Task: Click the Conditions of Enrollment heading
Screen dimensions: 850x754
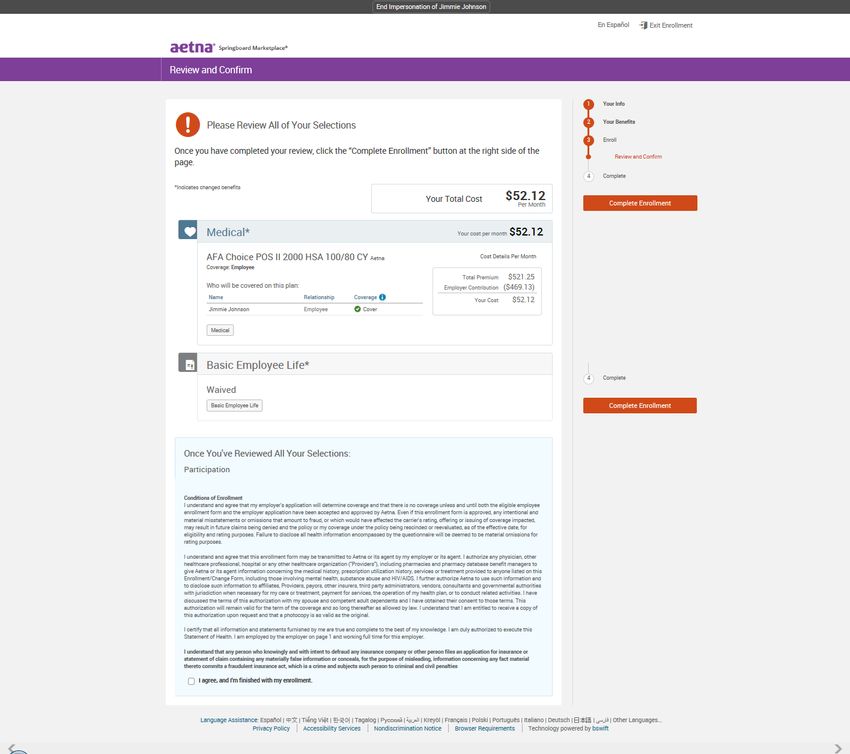Action: tap(213, 498)
